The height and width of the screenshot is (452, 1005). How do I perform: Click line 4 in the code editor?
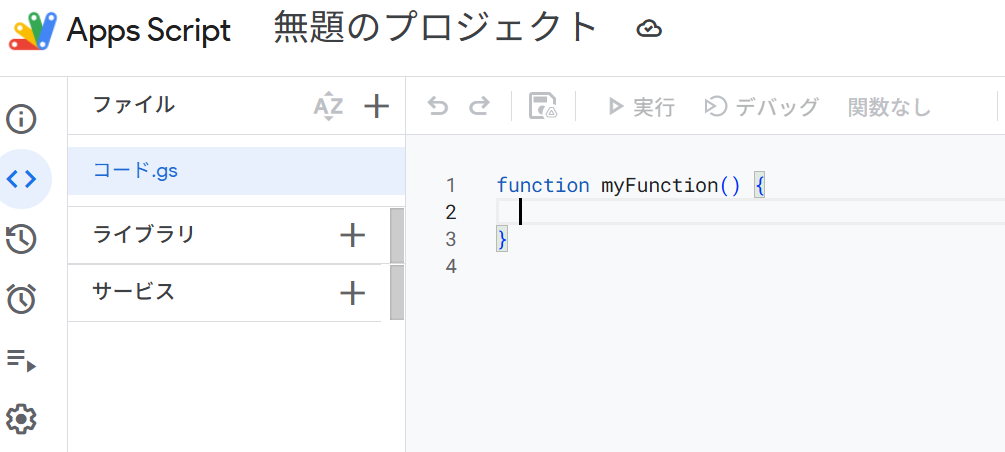pos(600,267)
